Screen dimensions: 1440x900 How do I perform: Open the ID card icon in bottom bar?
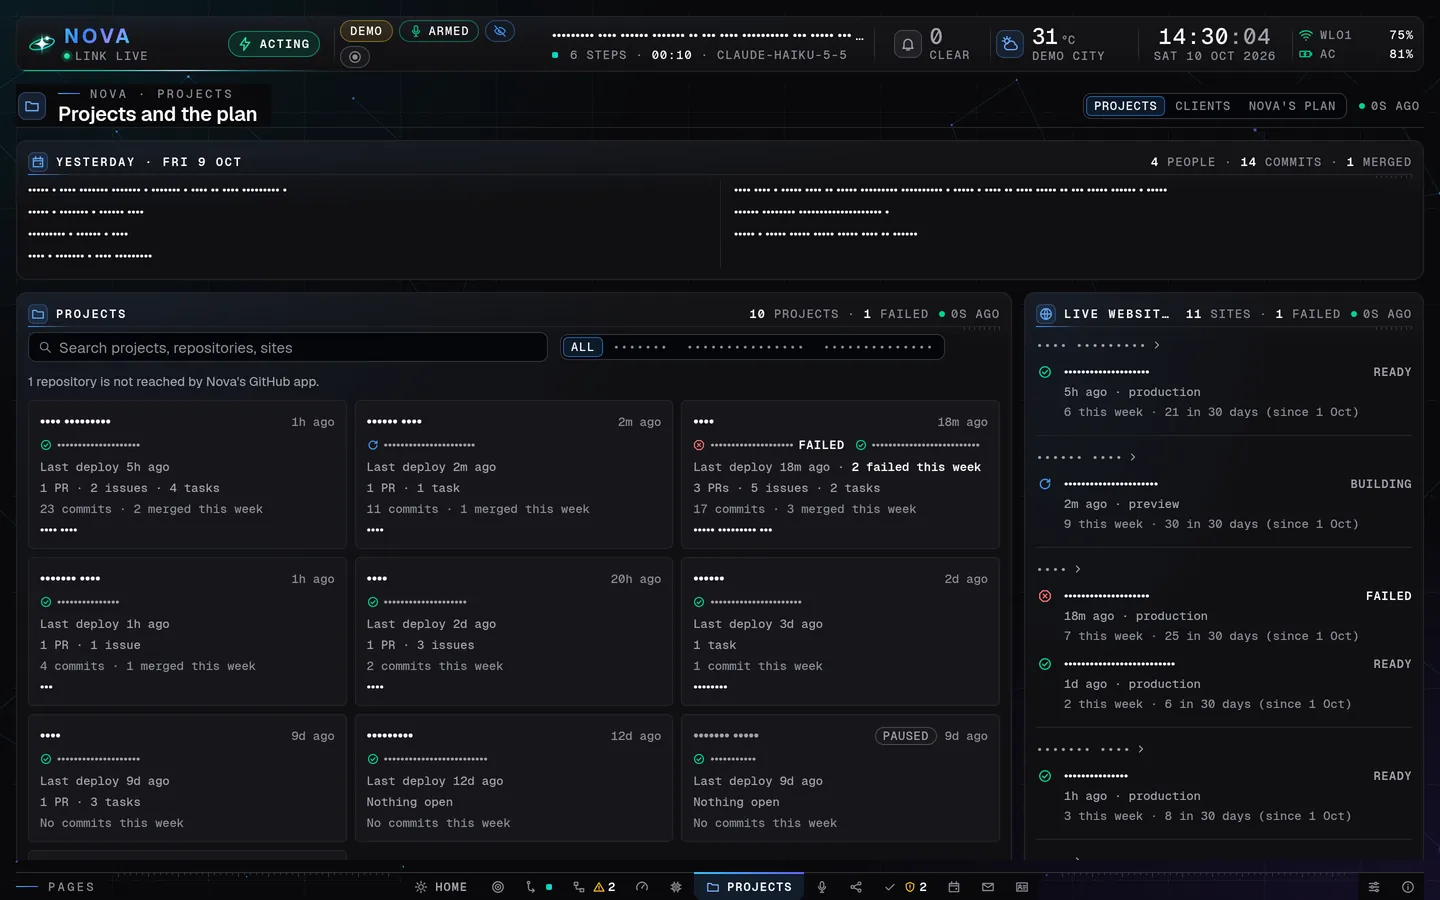(x=1022, y=887)
